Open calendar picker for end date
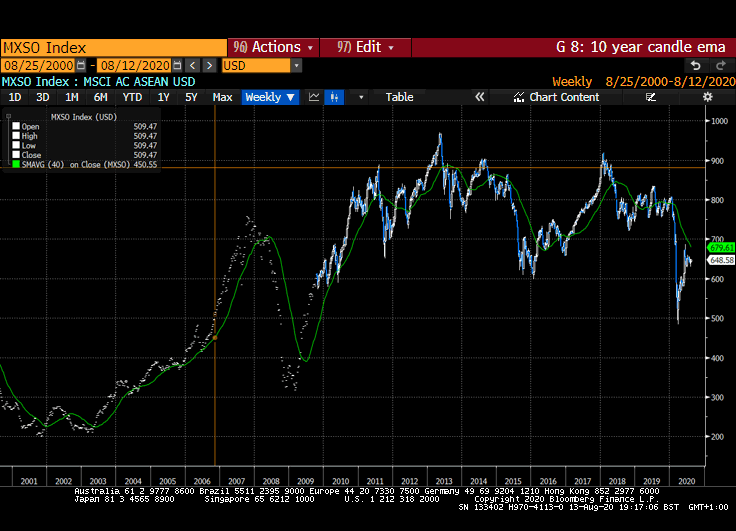The height and width of the screenshot is (531, 736). point(178,65)
